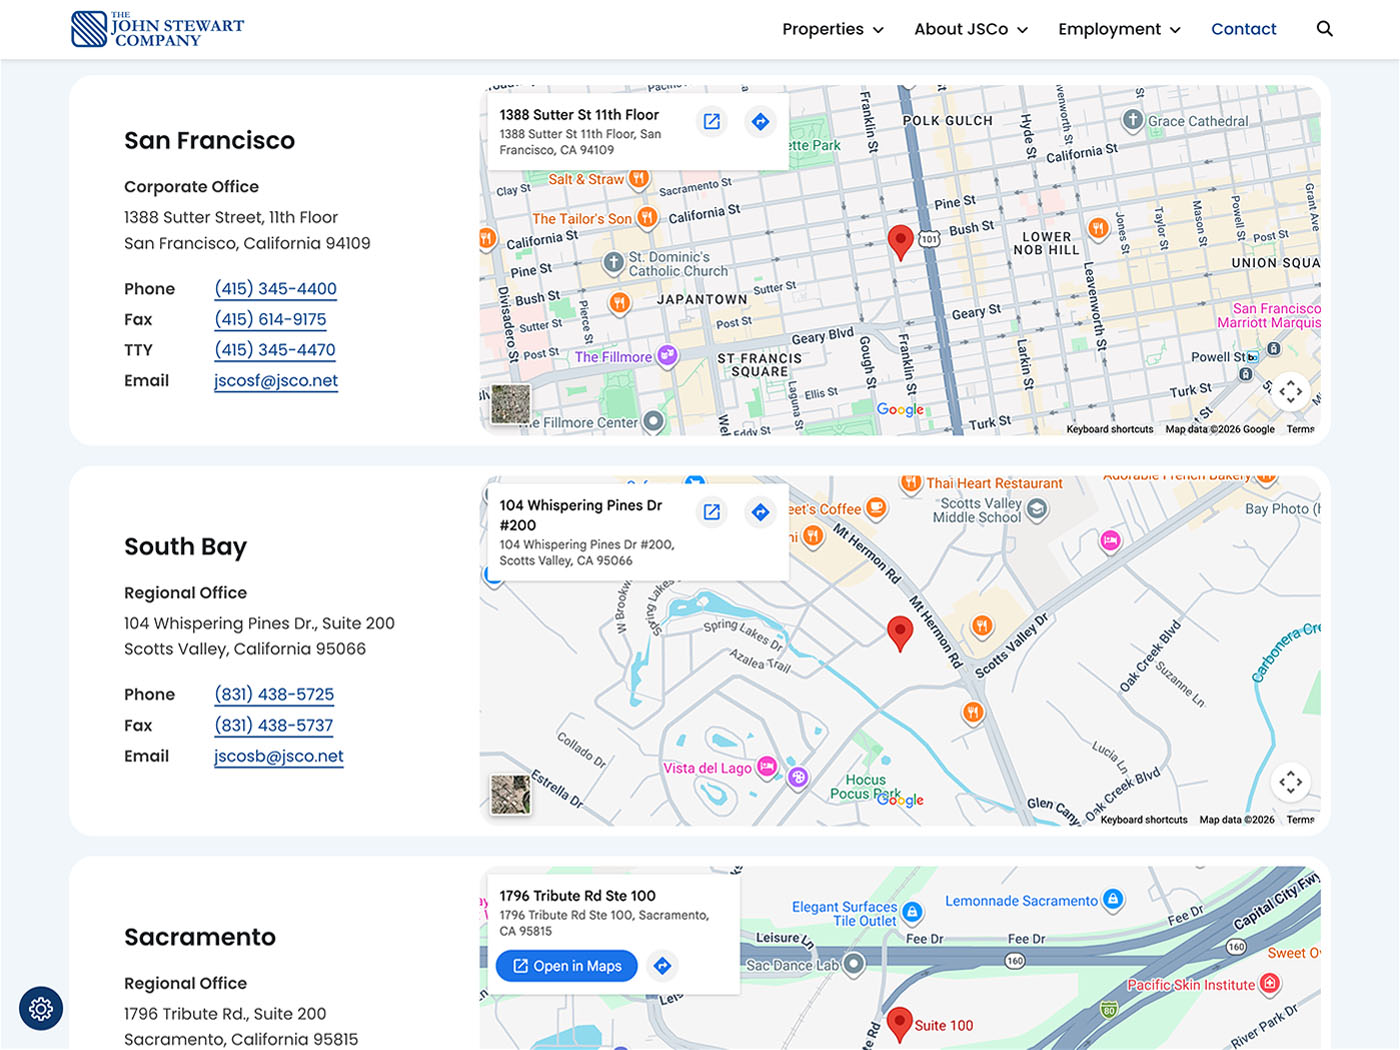This screenshot has height=1050, width=1400.
Task: Toggle fullscreen on South Bay map
Action: (1290, 781)
